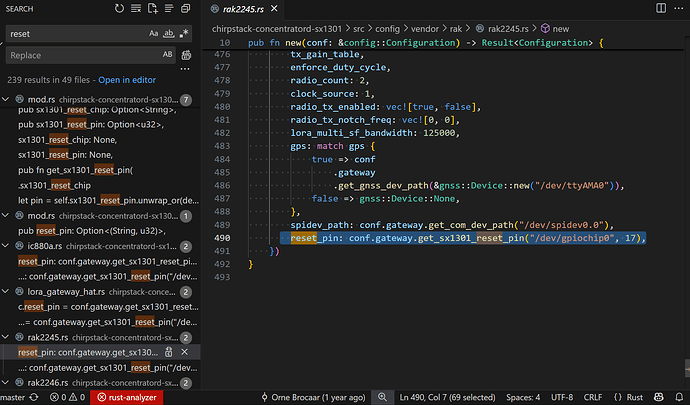Click the Replace All icon
The image size is (690, 405).
click(x=186, y=55)
